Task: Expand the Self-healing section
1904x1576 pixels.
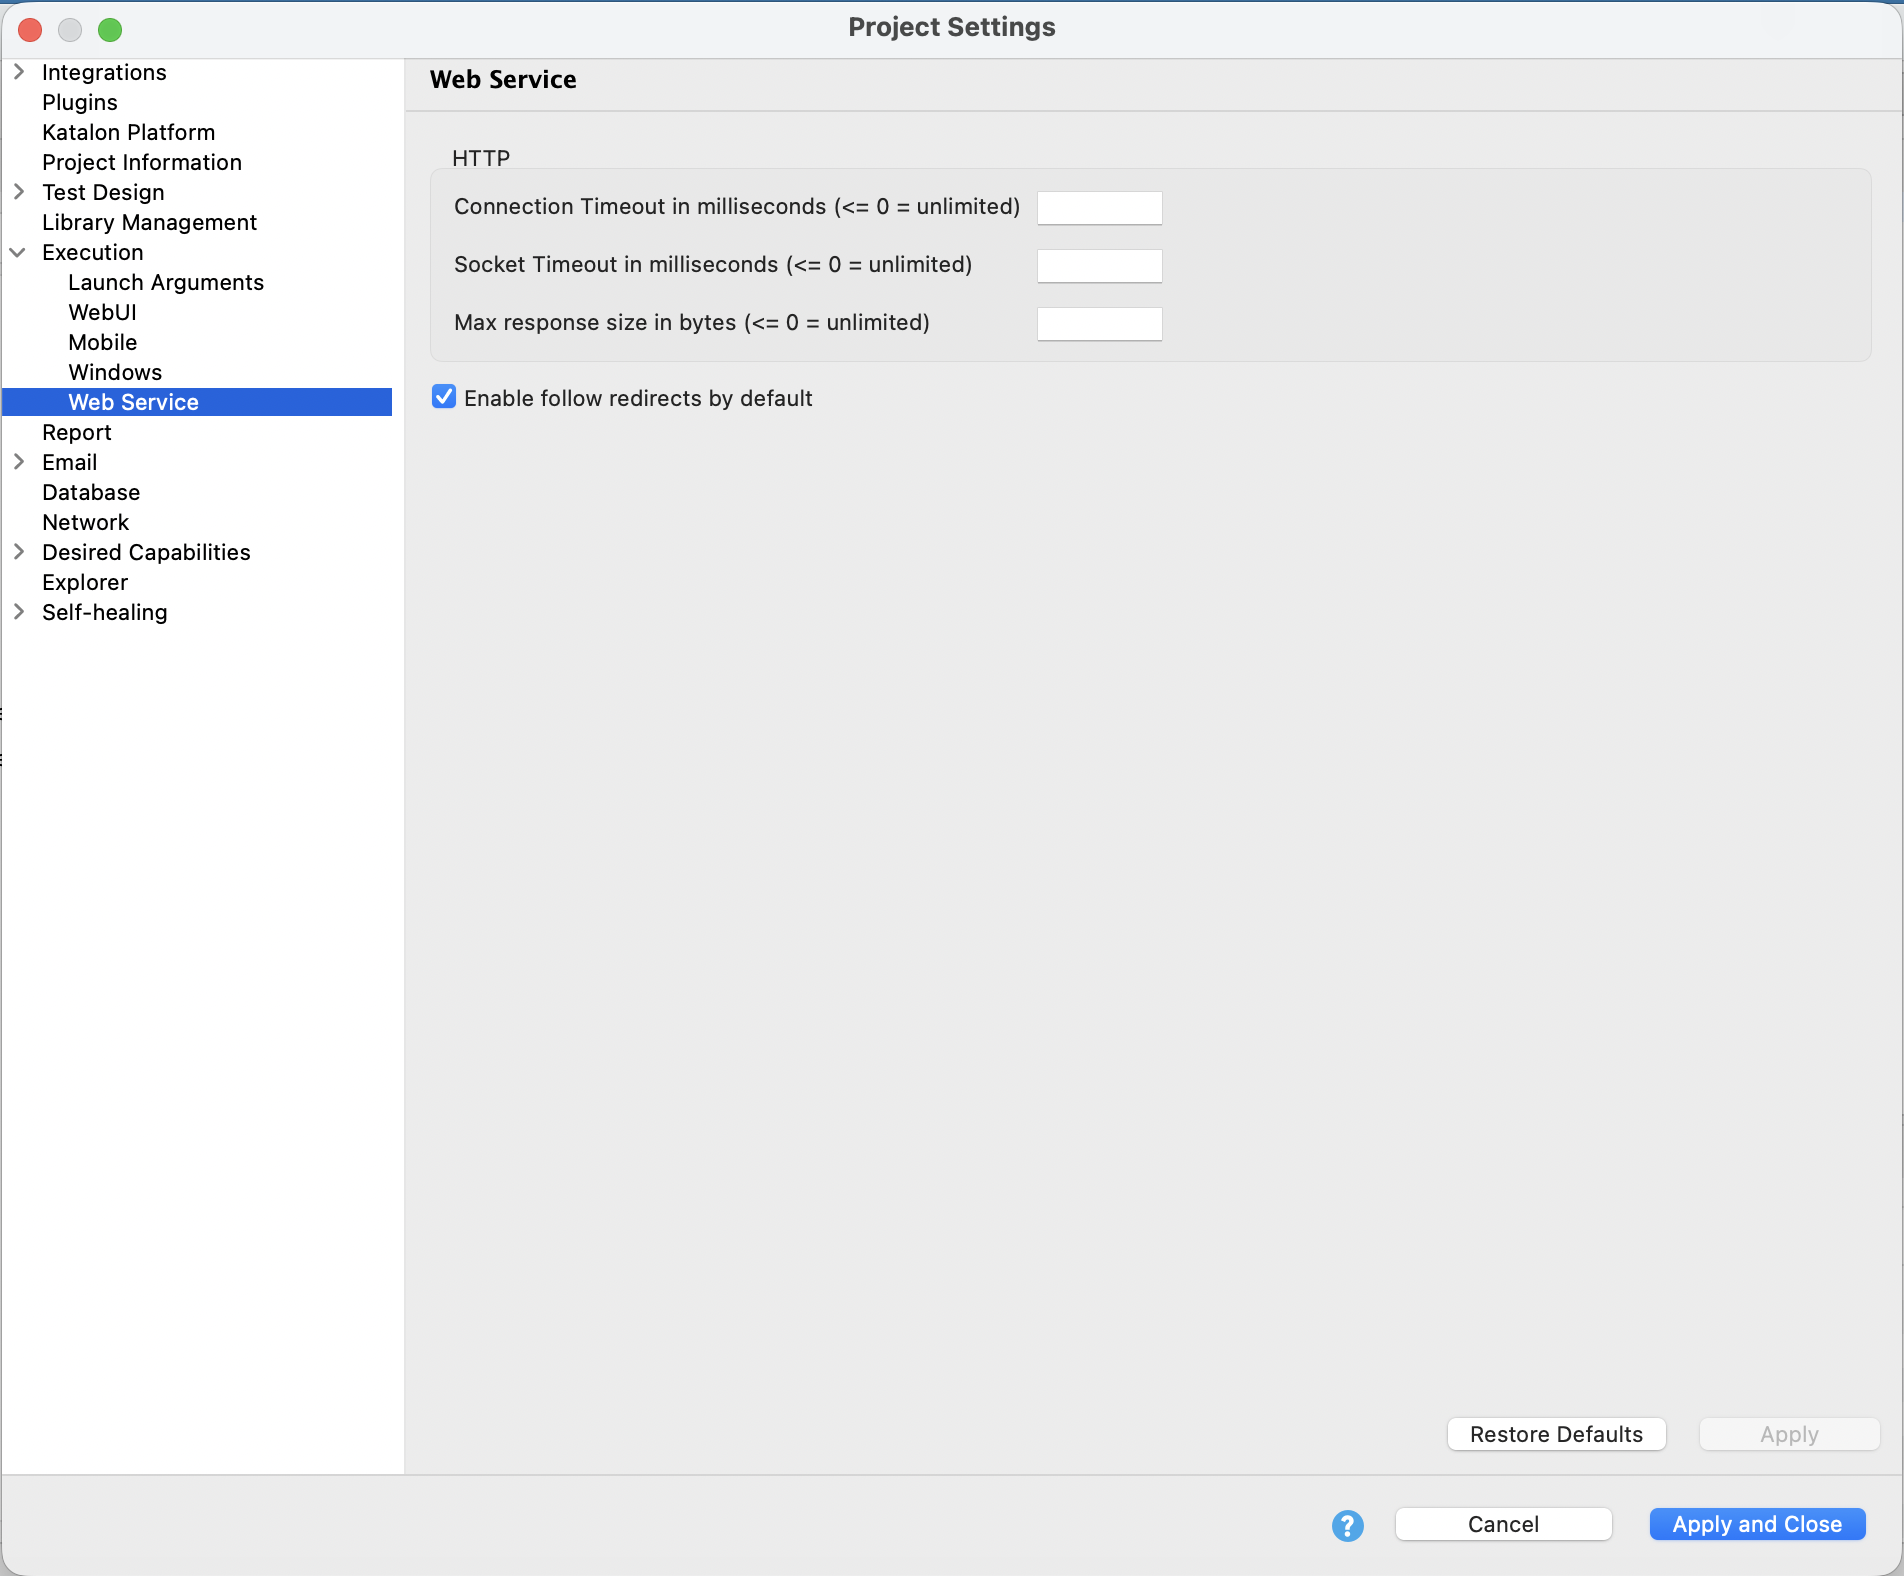Action: pyautogui.click(x=18, y=612)
